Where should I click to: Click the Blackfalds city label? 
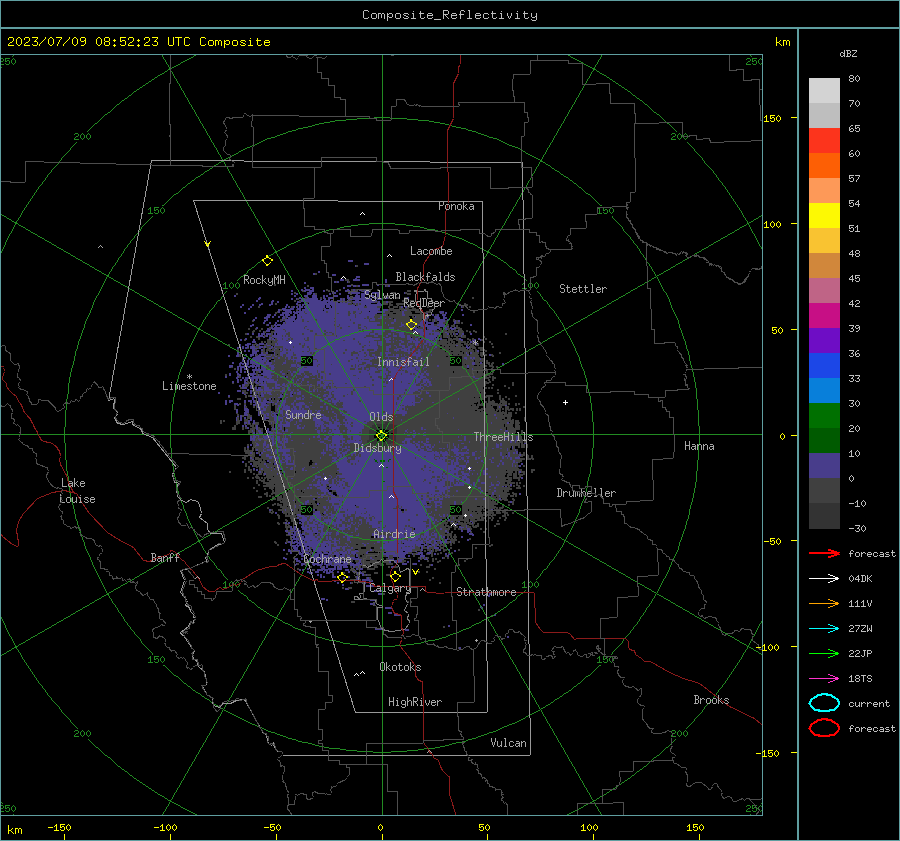(x=425, y=277)
